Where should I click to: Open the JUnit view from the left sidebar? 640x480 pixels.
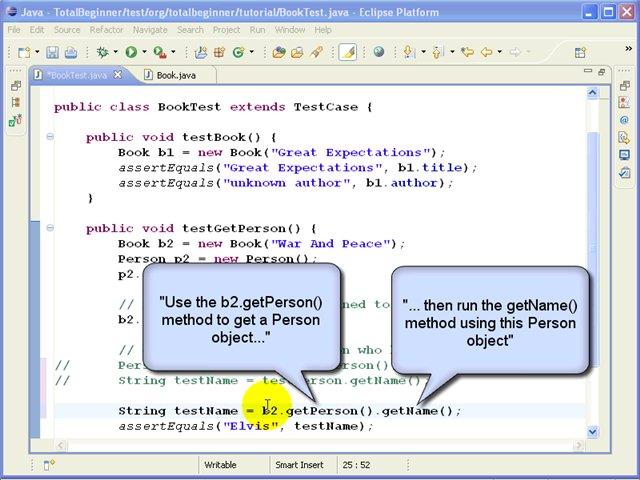[15, 120]
